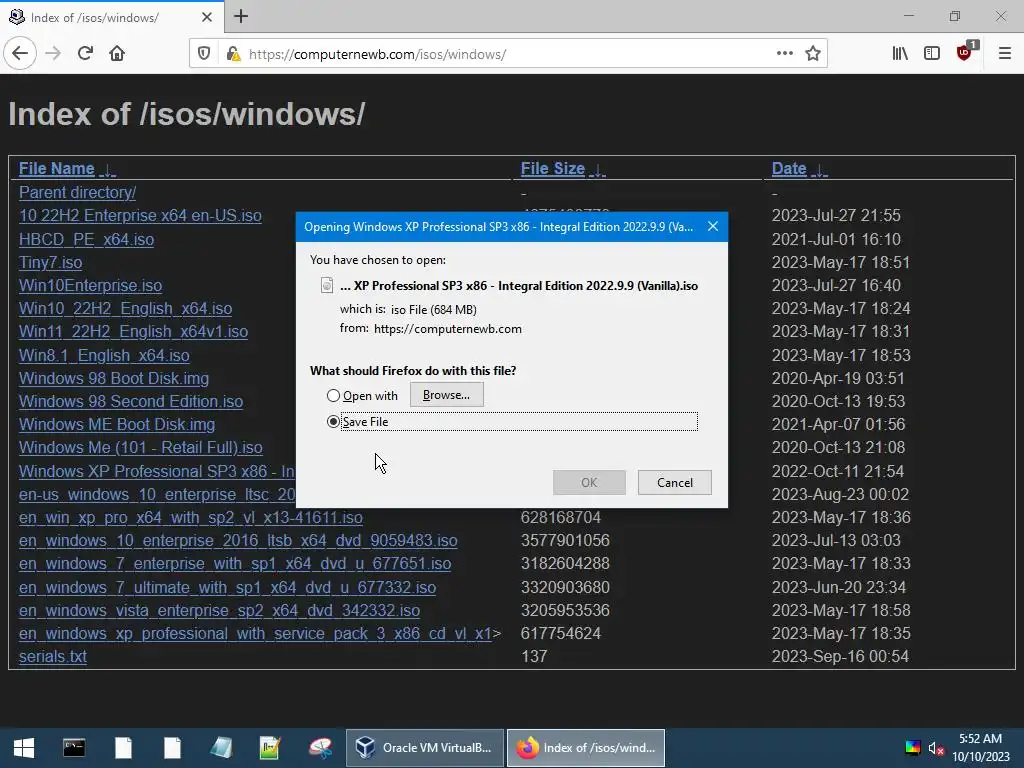The image size is (1024, 768).
Task: Click the Win10Enterprise.iso link
Action: tap(90, 285)
